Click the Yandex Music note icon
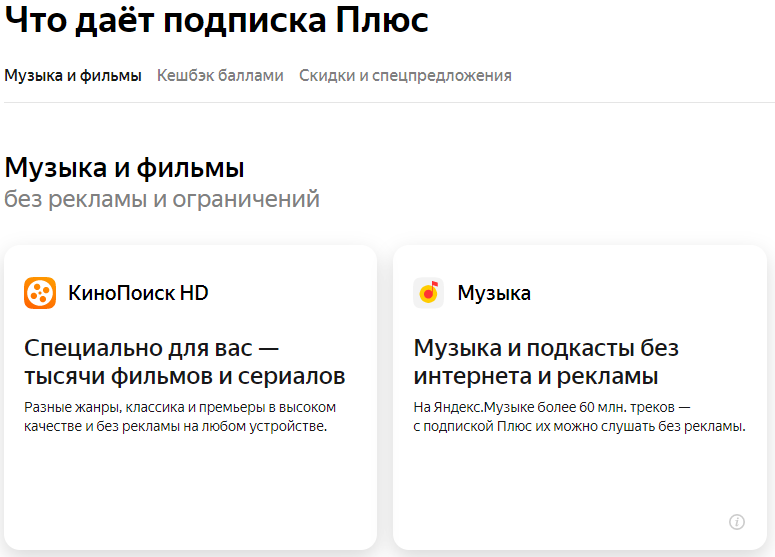The height and width of the screenshot is (557, 775). (429, 293)
